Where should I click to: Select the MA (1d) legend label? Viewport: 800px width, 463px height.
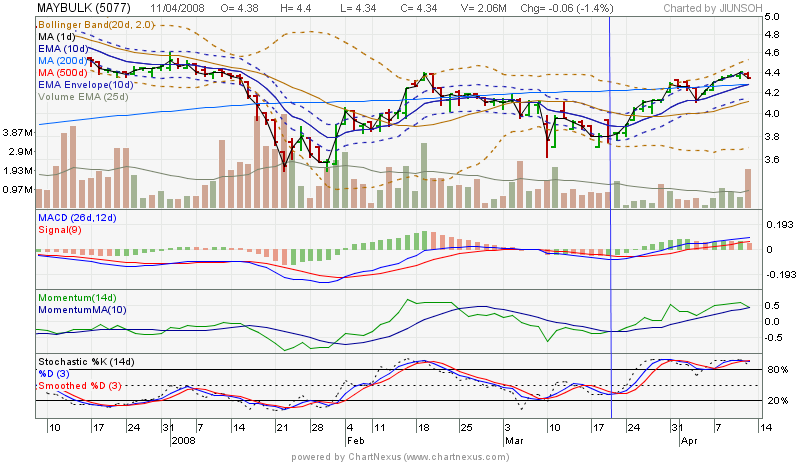pyautogui.click(x=57, y=37)
